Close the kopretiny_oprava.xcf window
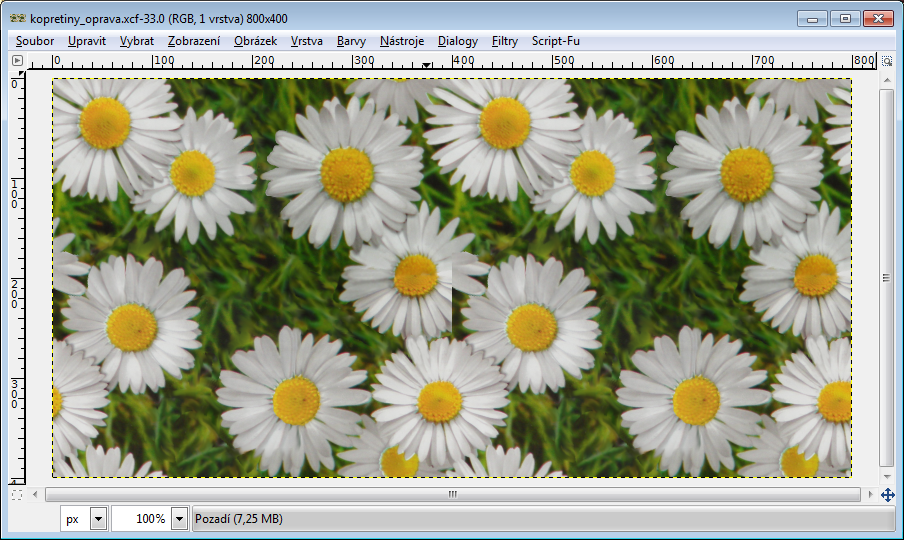The height and width of the screenshot is (540, 904). 878,19
